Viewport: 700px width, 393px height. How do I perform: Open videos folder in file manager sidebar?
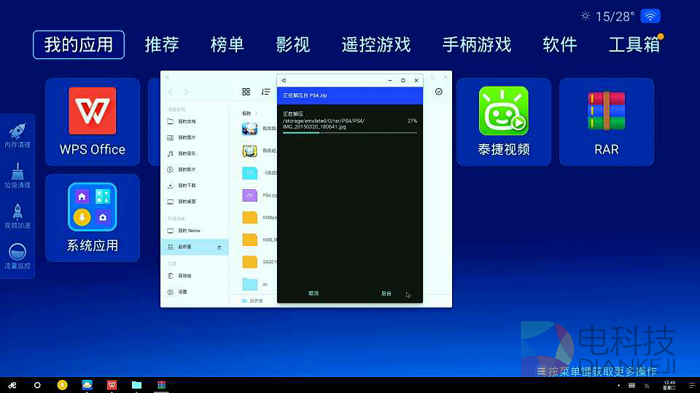[195, 170]
